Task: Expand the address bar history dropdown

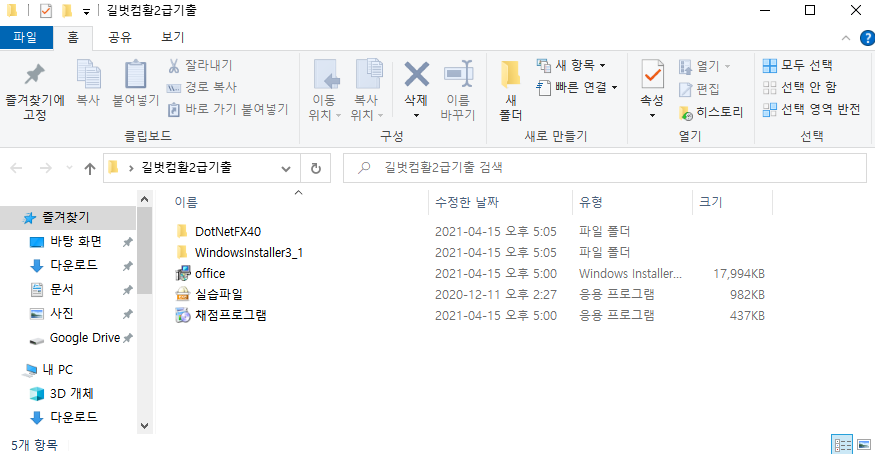Action: pos(286,168)
